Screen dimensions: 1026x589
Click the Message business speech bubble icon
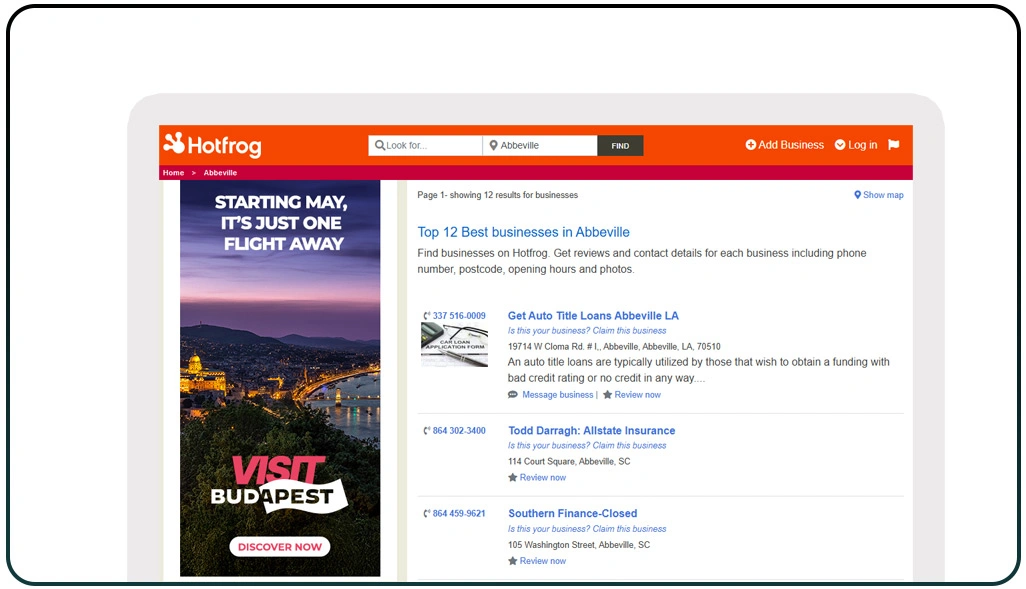click(x=513, y=395)
